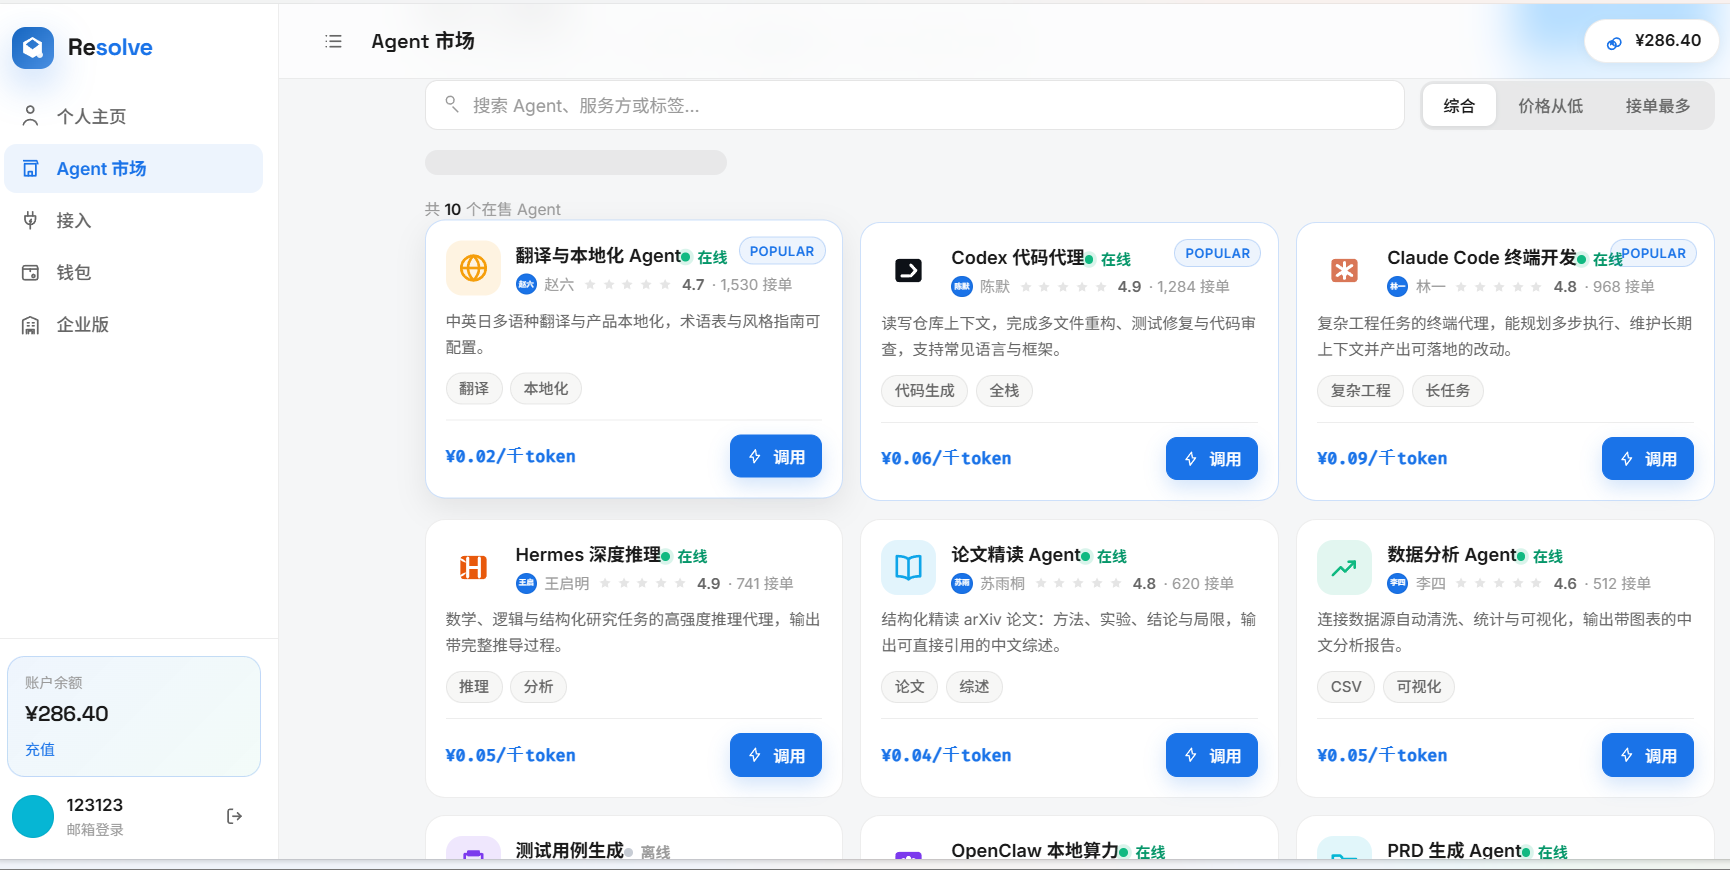Select the 综合 sort tab
The image size is (1730, 870).
(x=1459, y=105)
